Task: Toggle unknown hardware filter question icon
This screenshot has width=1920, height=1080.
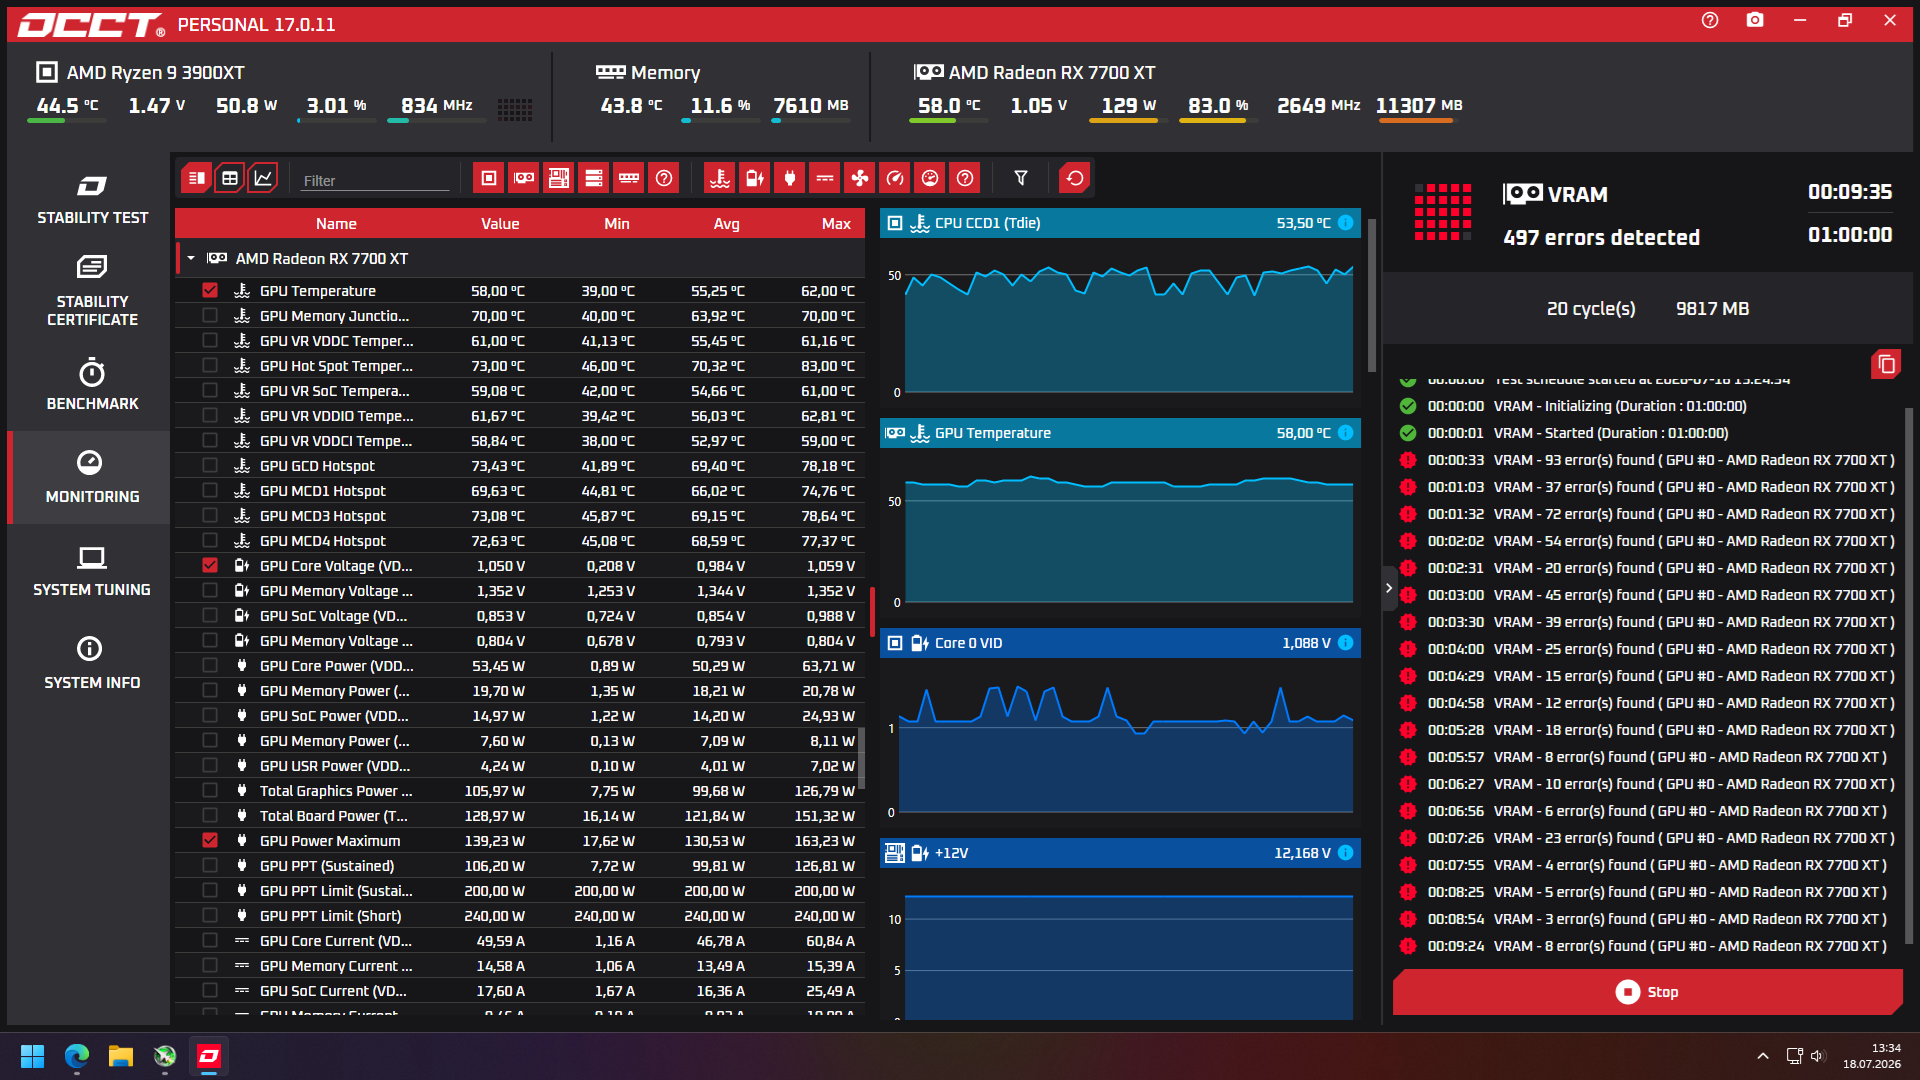Action: pyautogui.click(x=664, y=178)
